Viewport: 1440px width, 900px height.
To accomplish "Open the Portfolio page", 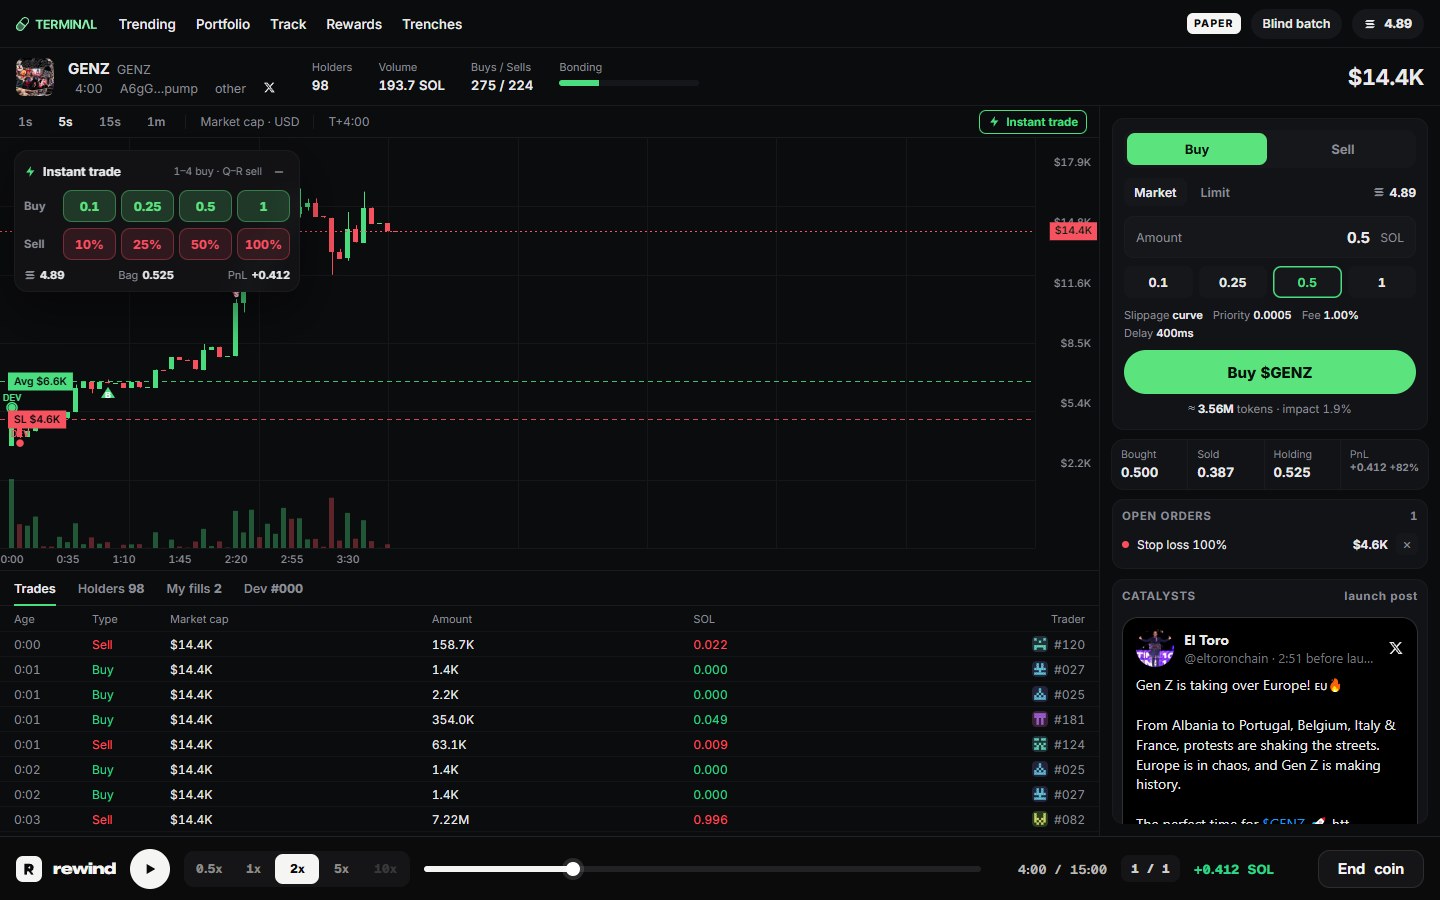I will tap(223, 24).
